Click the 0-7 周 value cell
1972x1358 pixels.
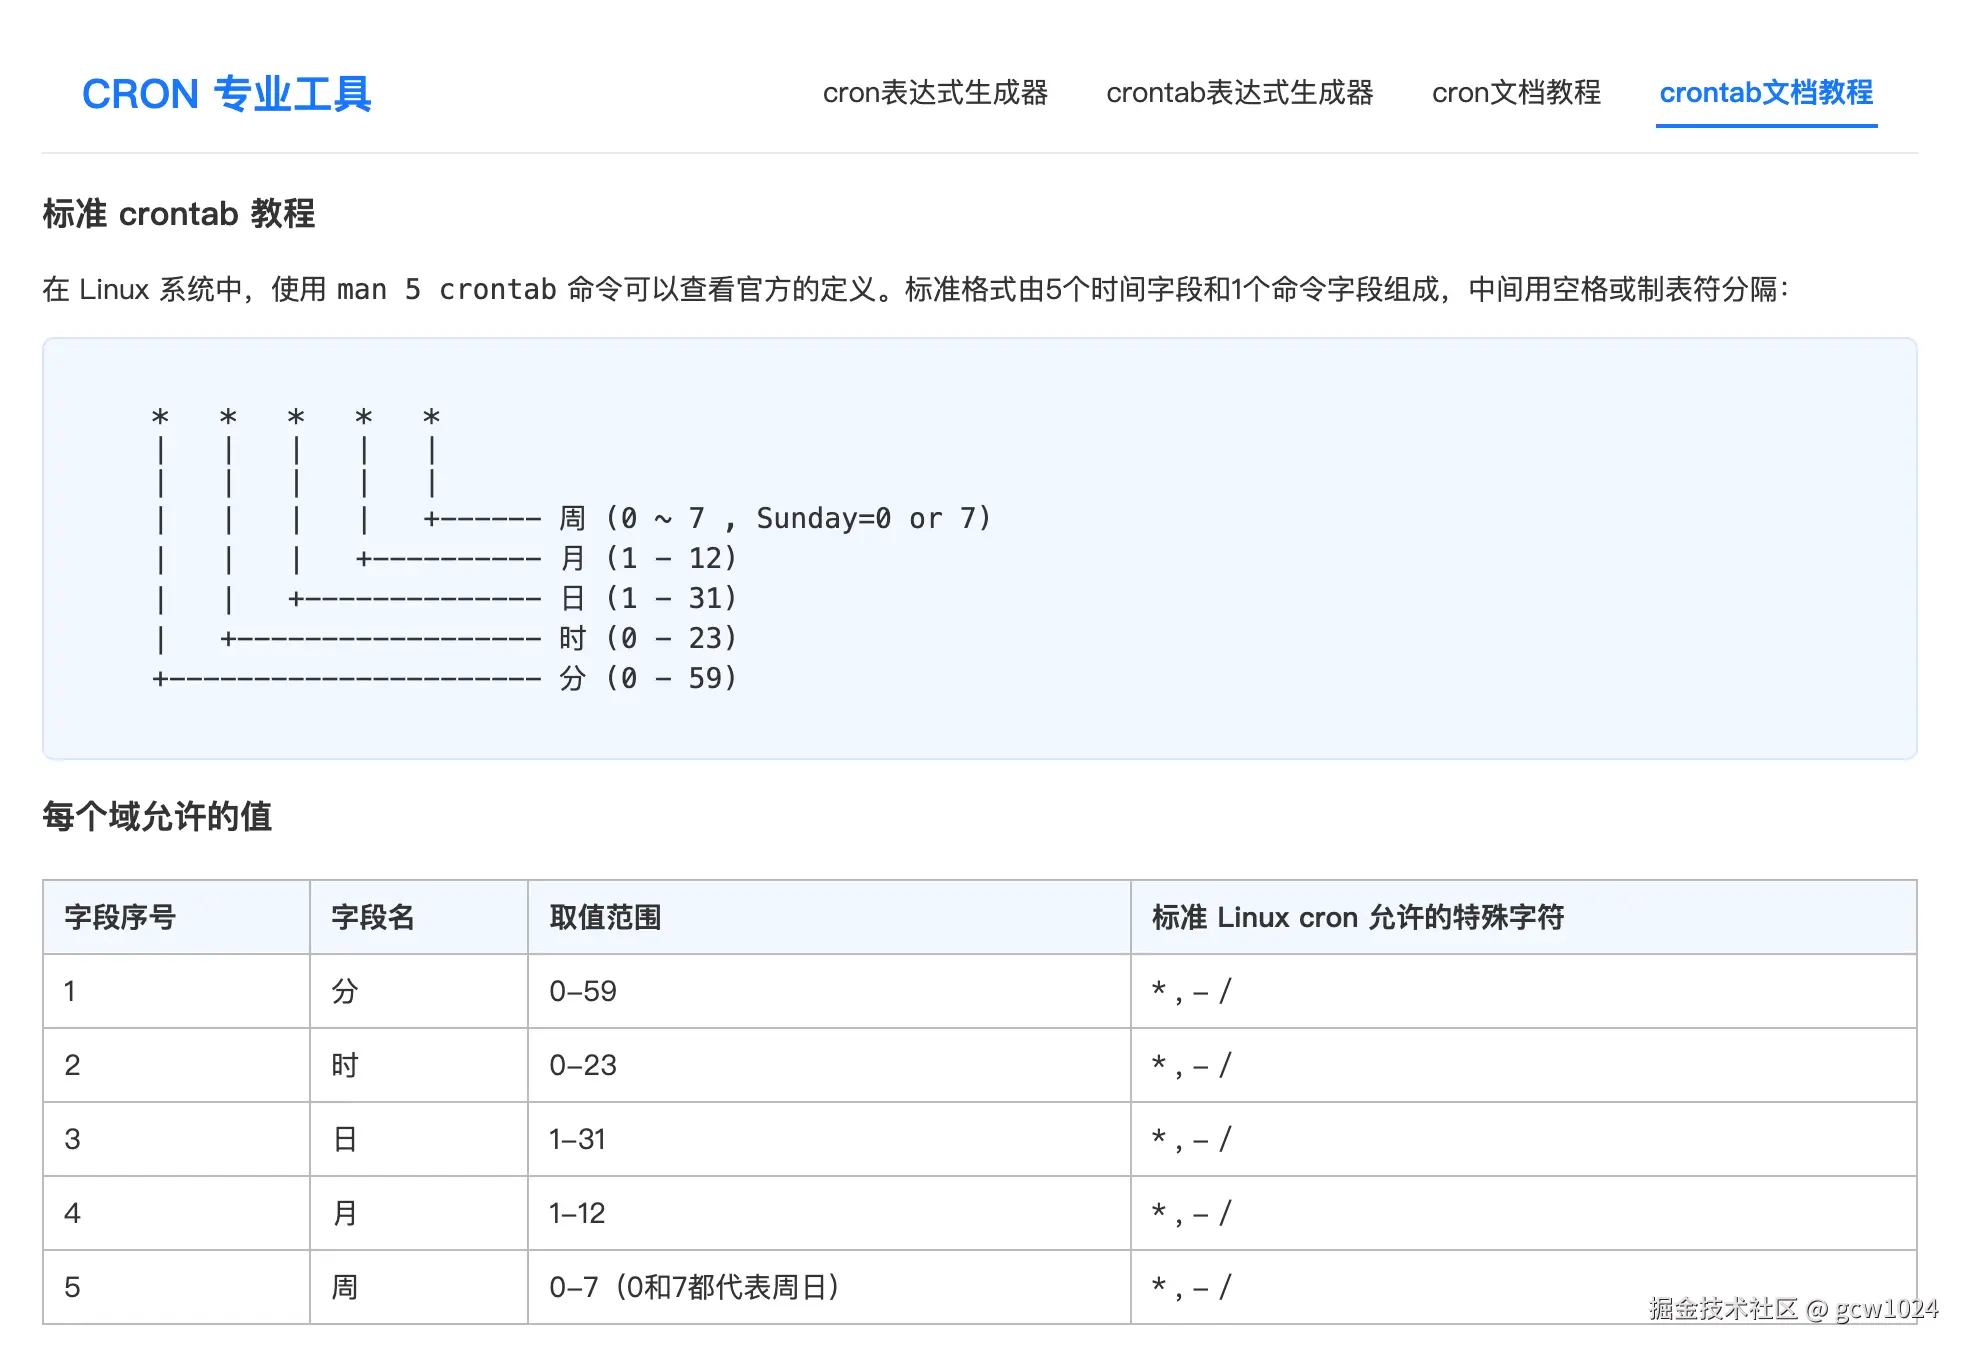tap(696, 1287)
